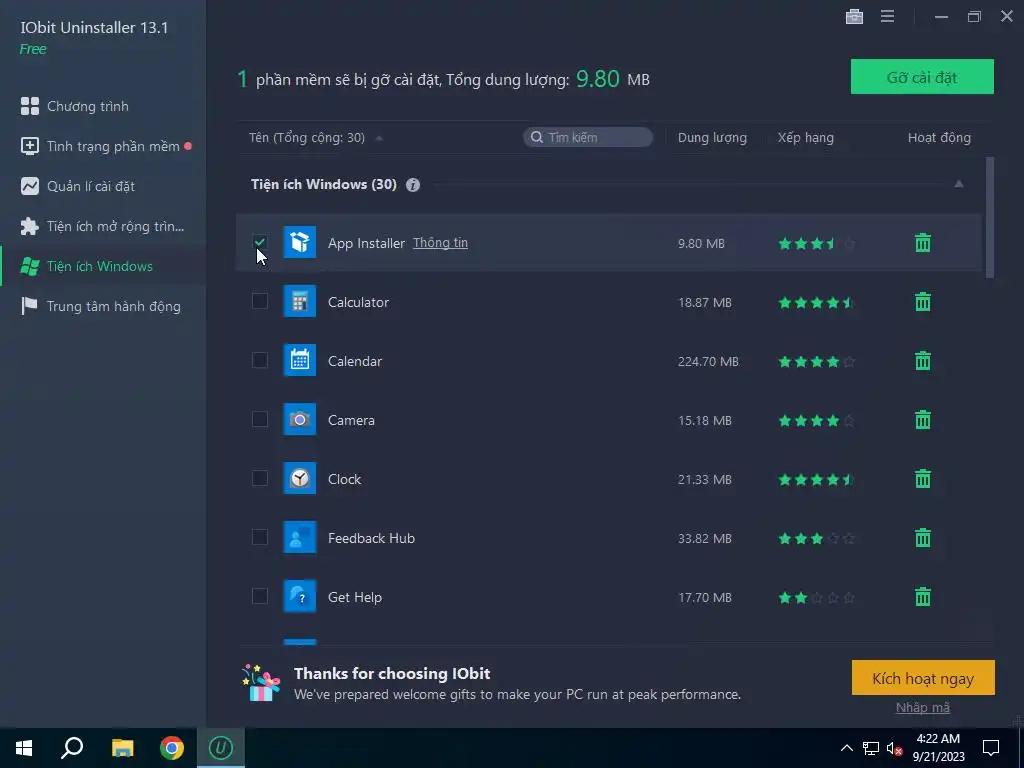1024x768 pixels.
Task: Uncheck the App Installer checkbox
Action: tap(260, 242)
